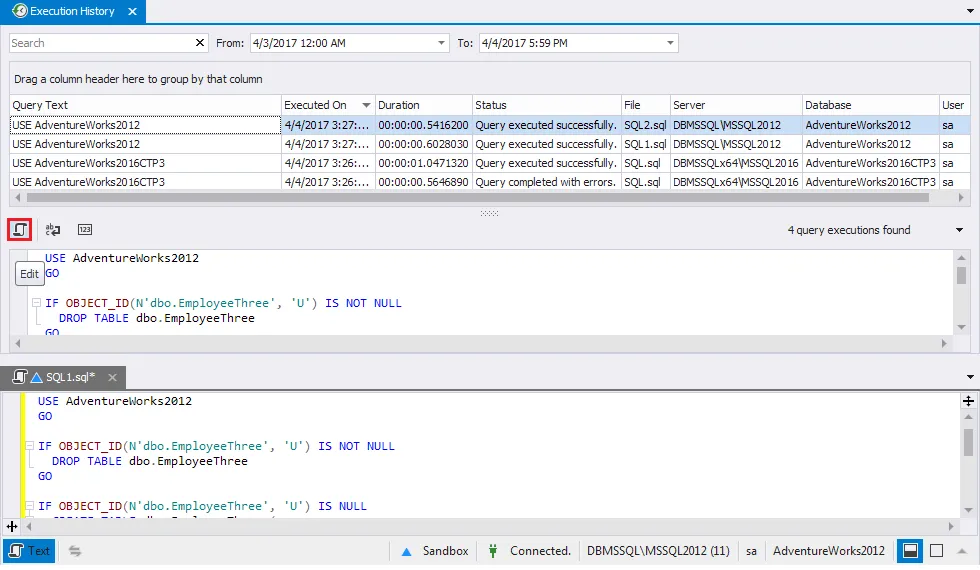980x570 pixels.
Task: Toggle word wrap icon in preview toolbar
Action: 53,230
